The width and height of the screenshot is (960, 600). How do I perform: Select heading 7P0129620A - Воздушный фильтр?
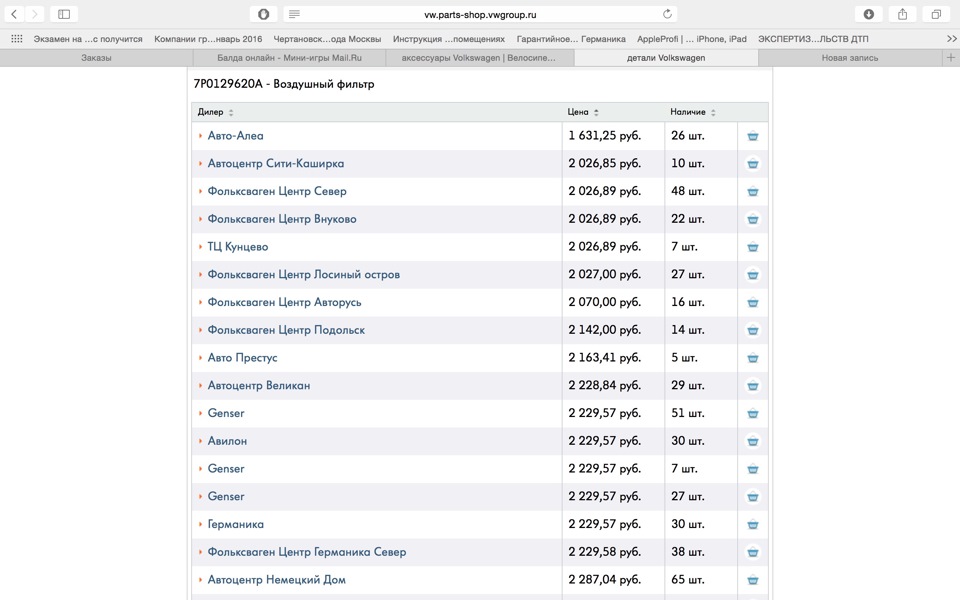283,84
